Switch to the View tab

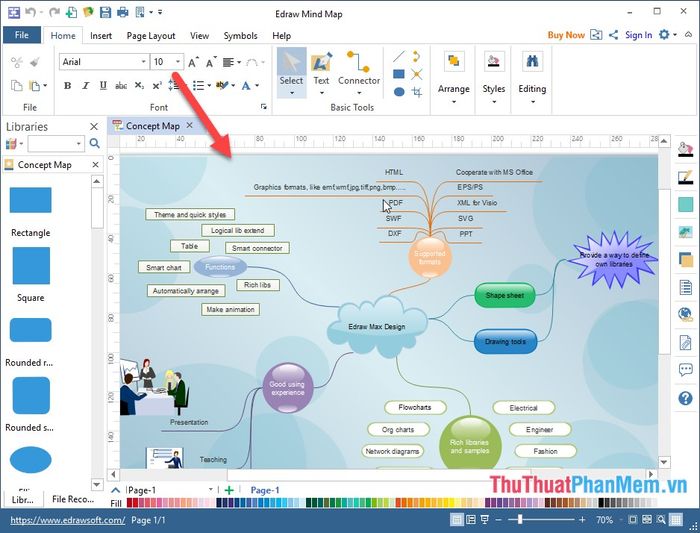199,36
